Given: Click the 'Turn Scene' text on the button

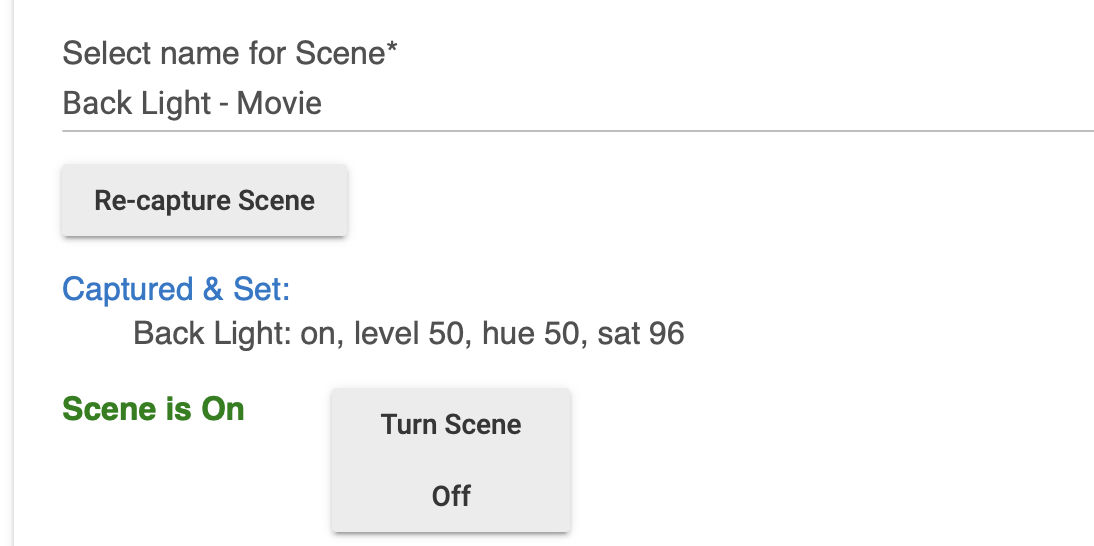Looking at the screenshot, I should point(451,425).
